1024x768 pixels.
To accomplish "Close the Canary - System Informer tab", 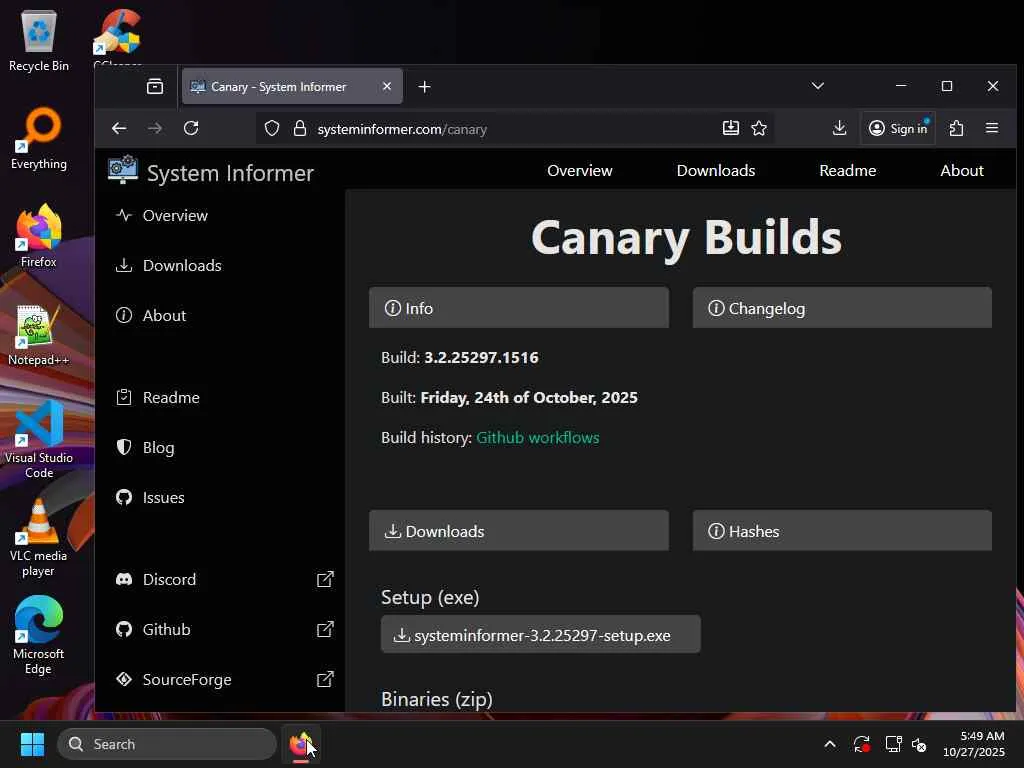I will 387,86.
